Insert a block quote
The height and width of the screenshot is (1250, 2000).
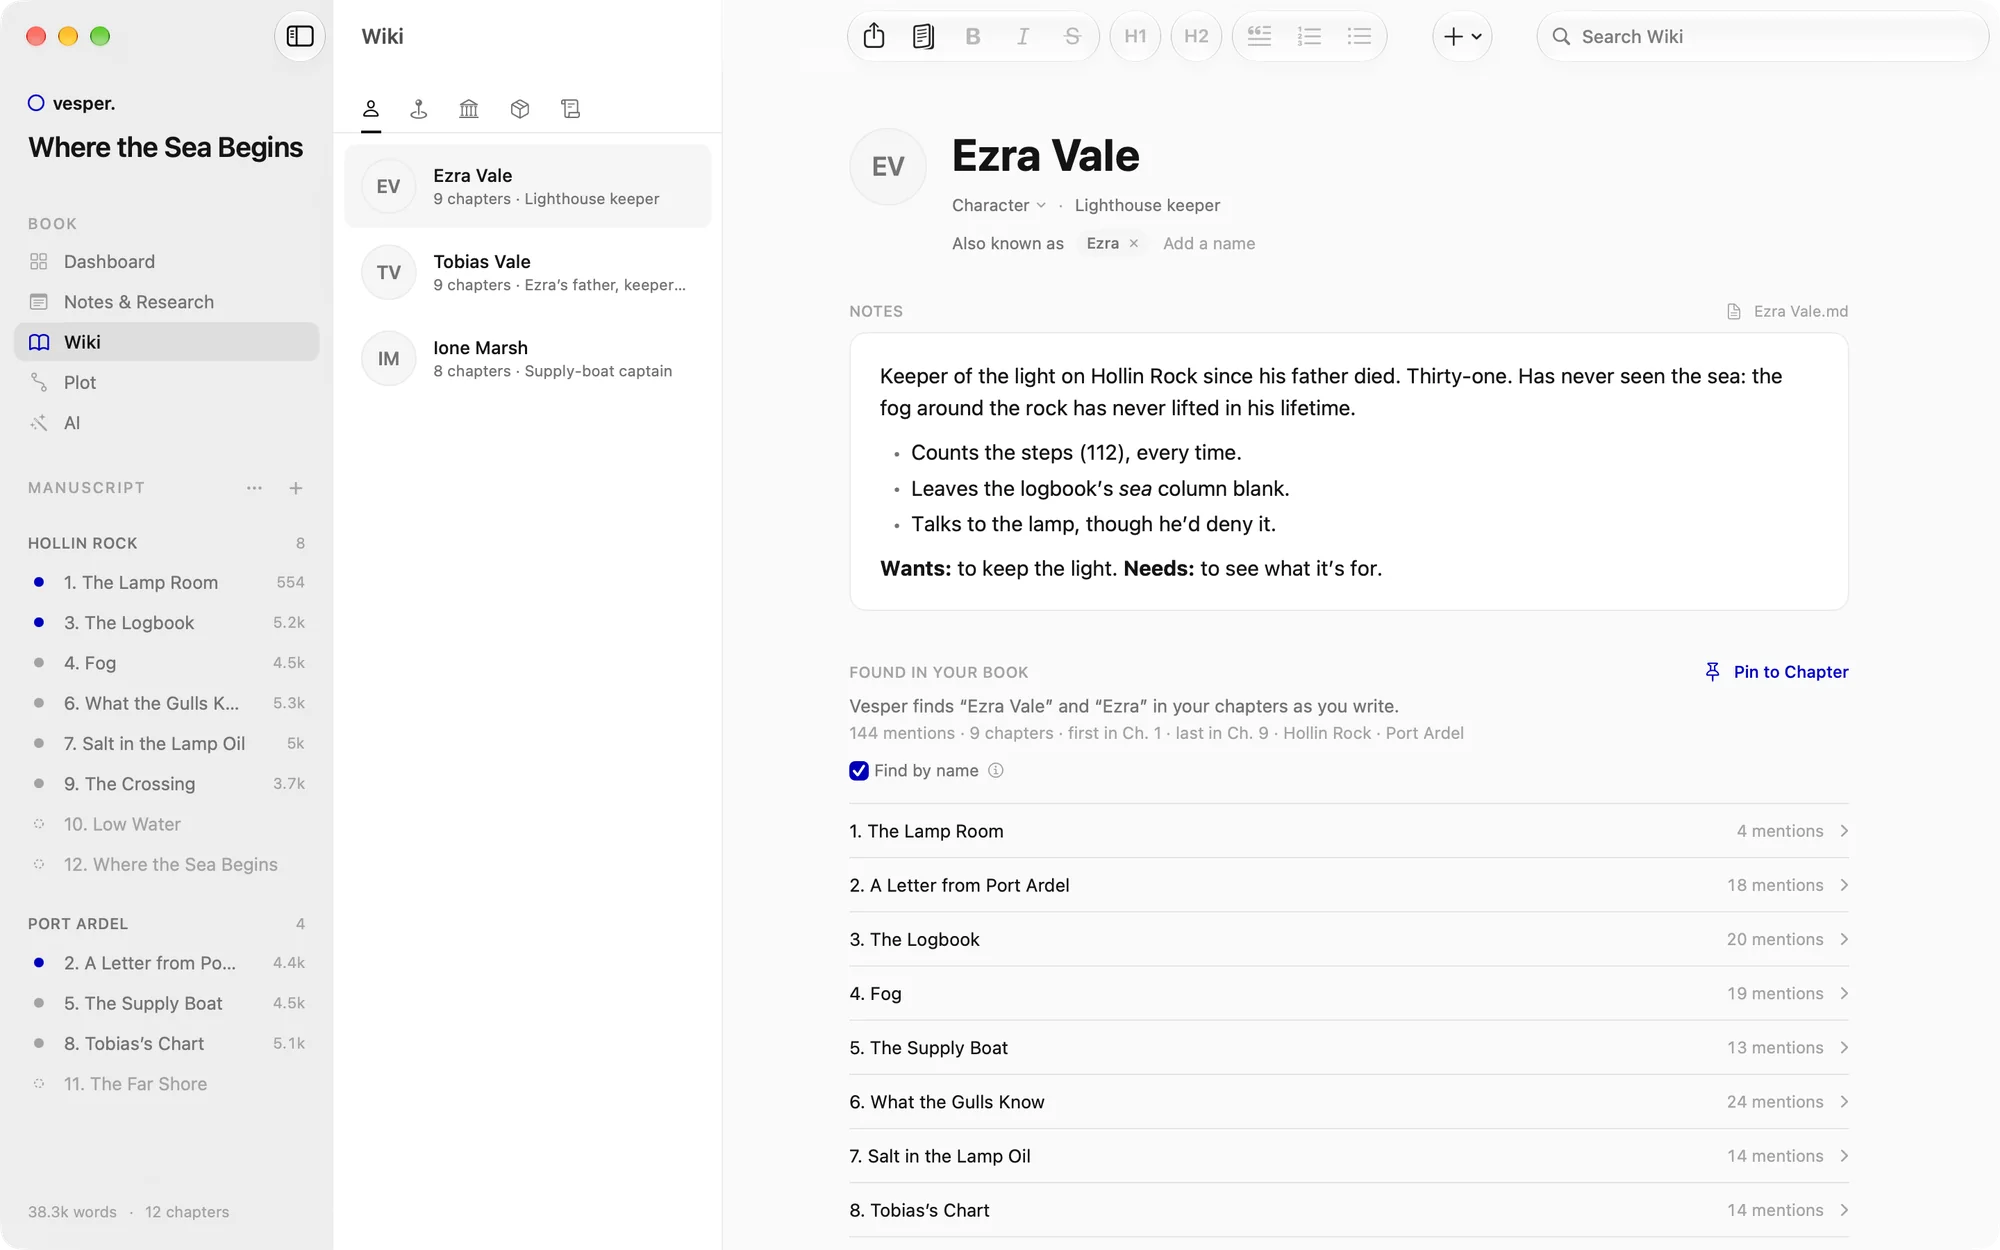pyautogui.click(x=1259, y=36)
